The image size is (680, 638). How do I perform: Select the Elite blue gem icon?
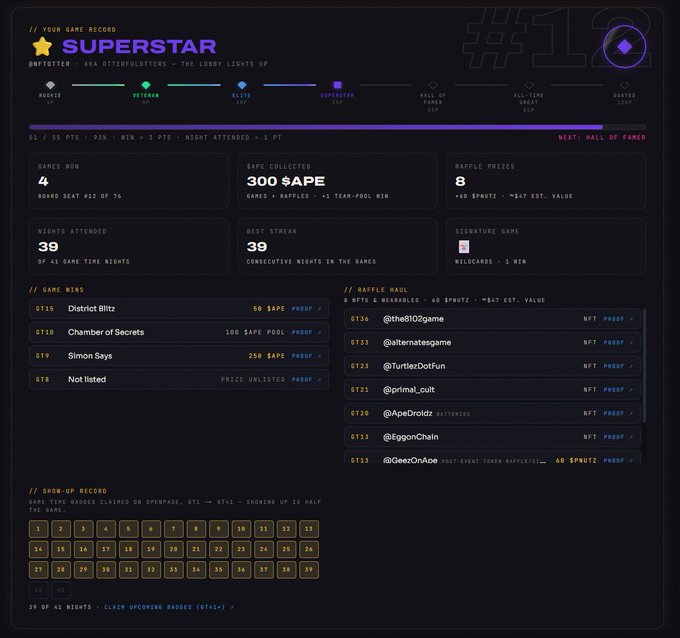click(x=242, y=85)
